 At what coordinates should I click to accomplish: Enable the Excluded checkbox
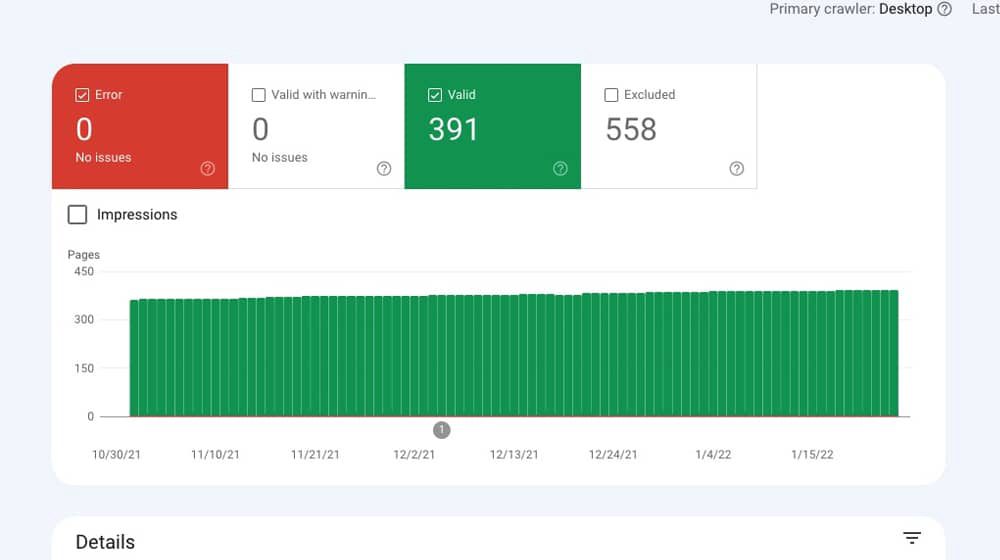[611, 95]
